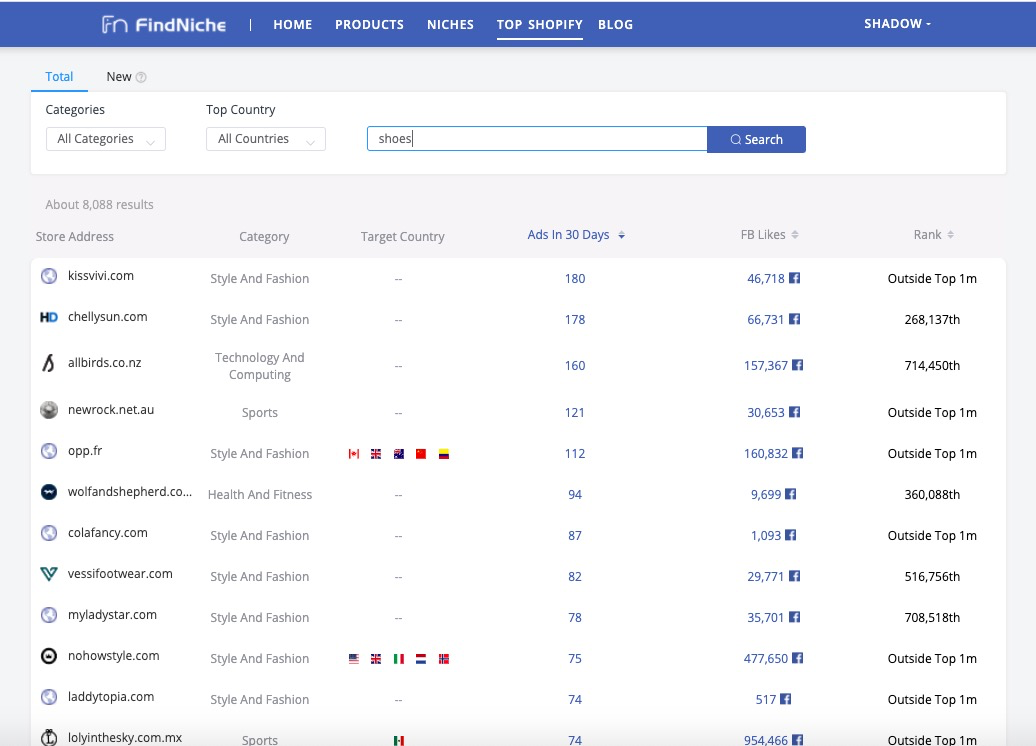Click the shoes search input field

click(536, 139)
